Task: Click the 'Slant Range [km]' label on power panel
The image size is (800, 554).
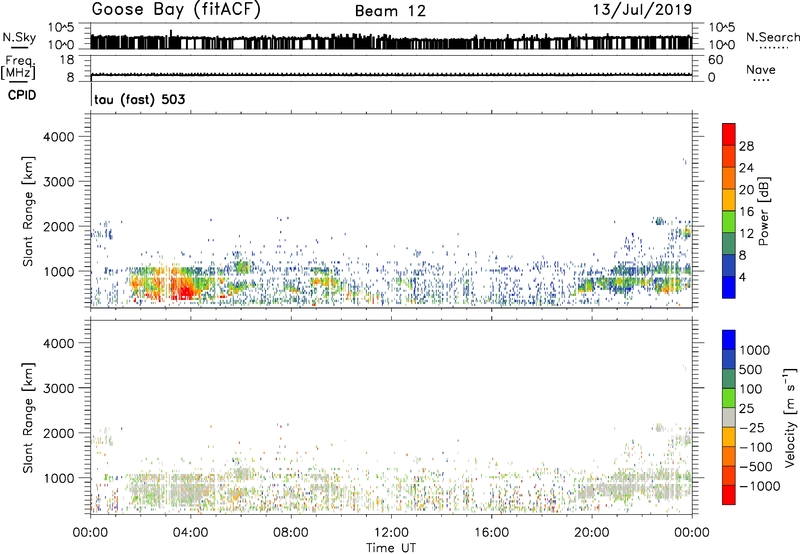Action: pyautogui.click(x=28, y=211)
